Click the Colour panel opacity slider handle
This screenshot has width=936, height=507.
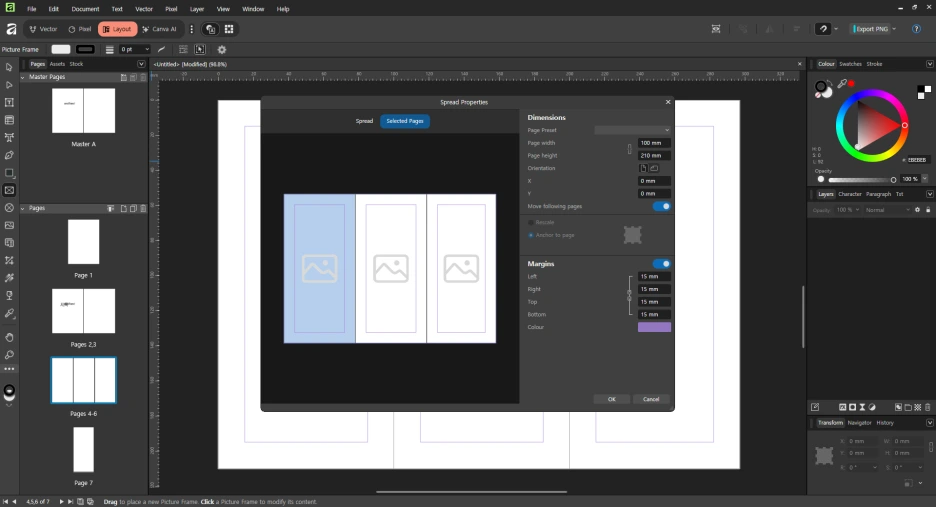893,180
